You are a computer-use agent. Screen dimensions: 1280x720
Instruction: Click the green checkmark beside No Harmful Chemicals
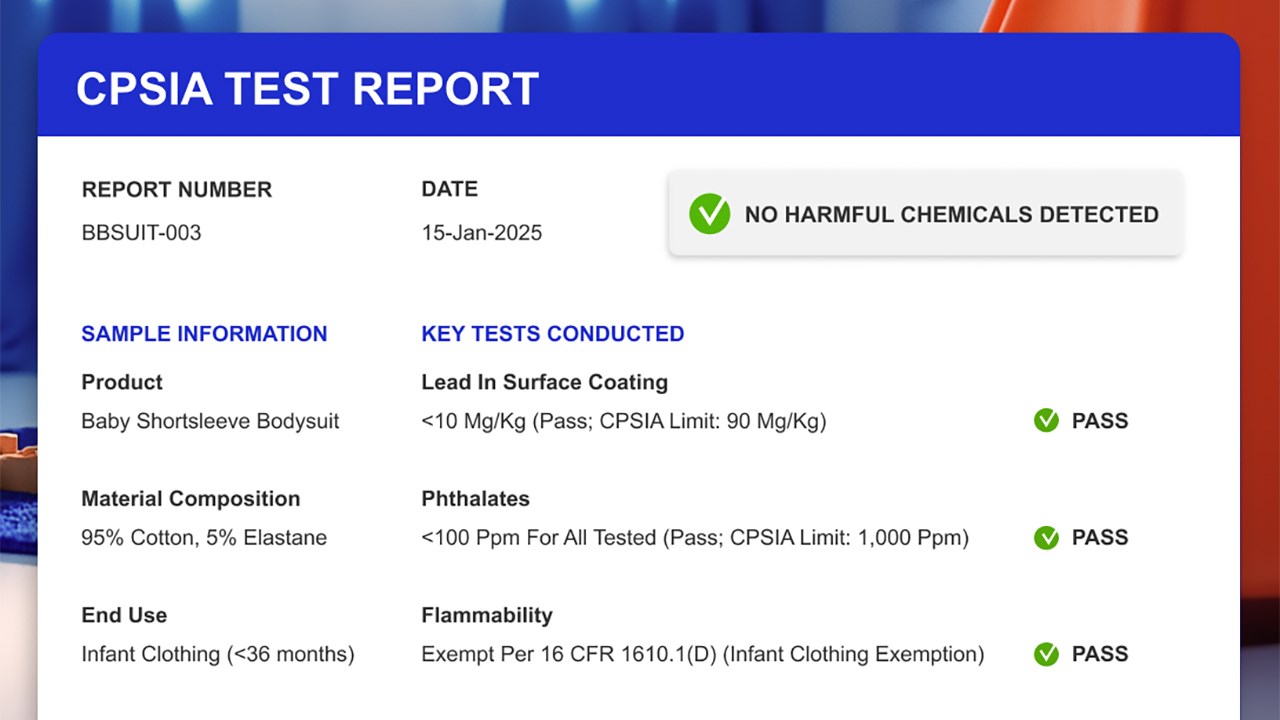click(x=709, y=214)
